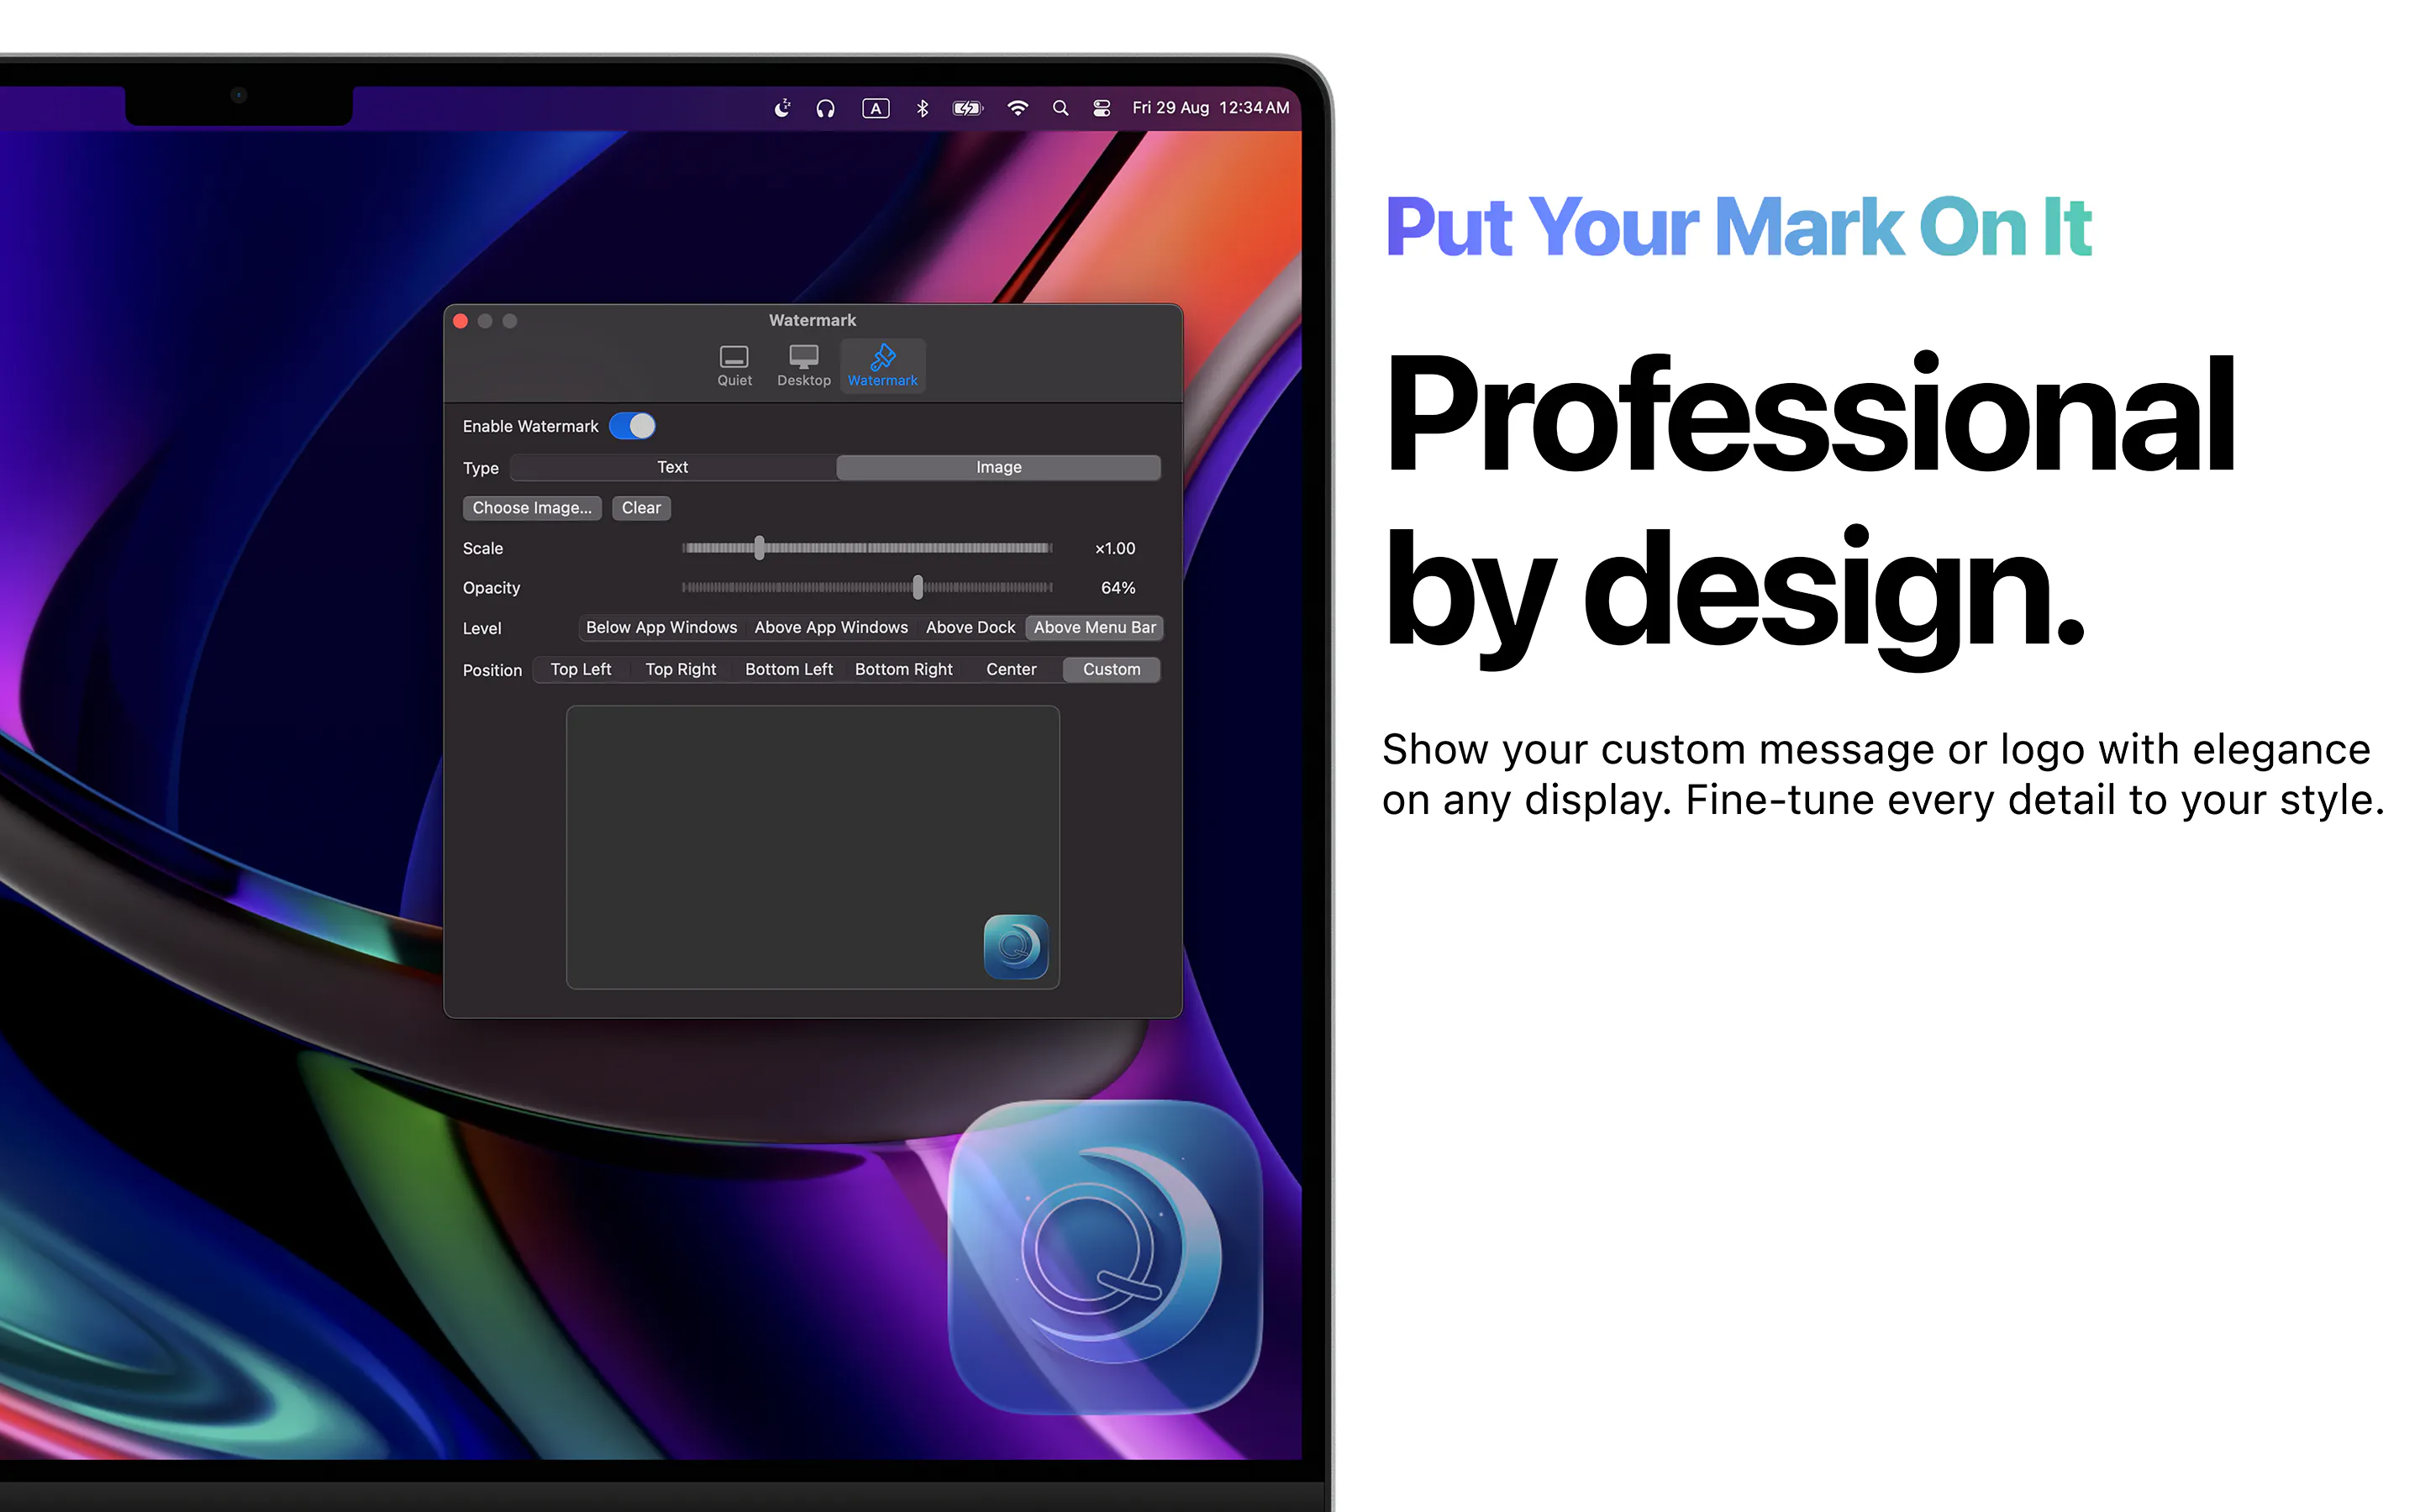Open Control Center icon in menu bar
The image size is (2420, 1512).
1101,108
